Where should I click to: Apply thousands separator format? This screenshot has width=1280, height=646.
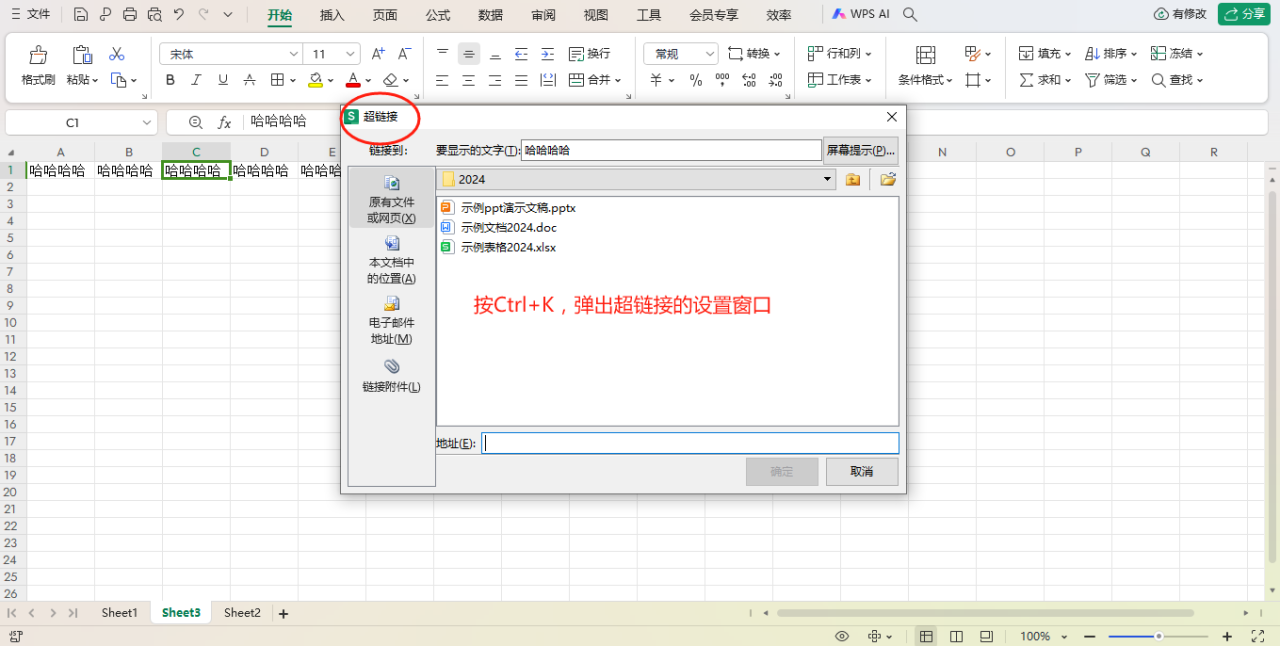pyautogui.click(x=723, y=80)
